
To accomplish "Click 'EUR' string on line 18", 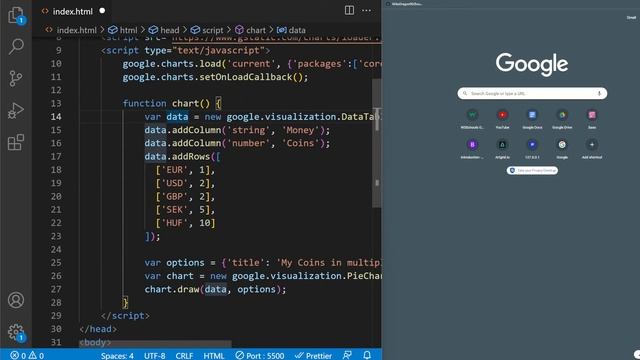I will click(x=174, y=170).
